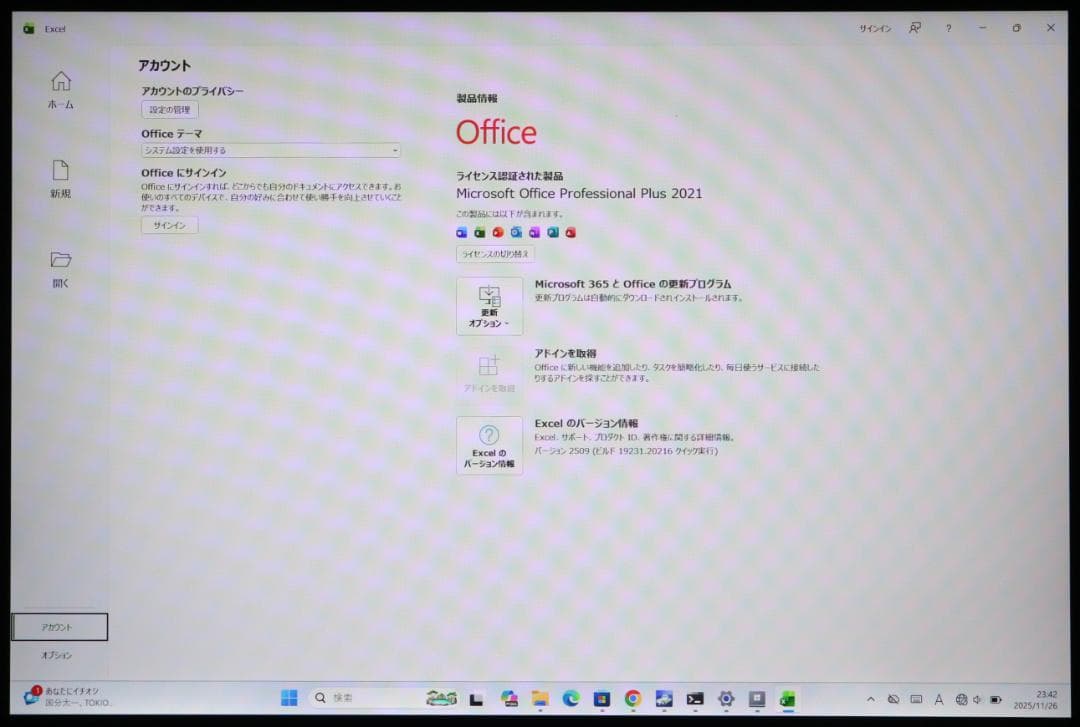
Task: Open Settings gear from the taskbar
Action: click(726, 699)
